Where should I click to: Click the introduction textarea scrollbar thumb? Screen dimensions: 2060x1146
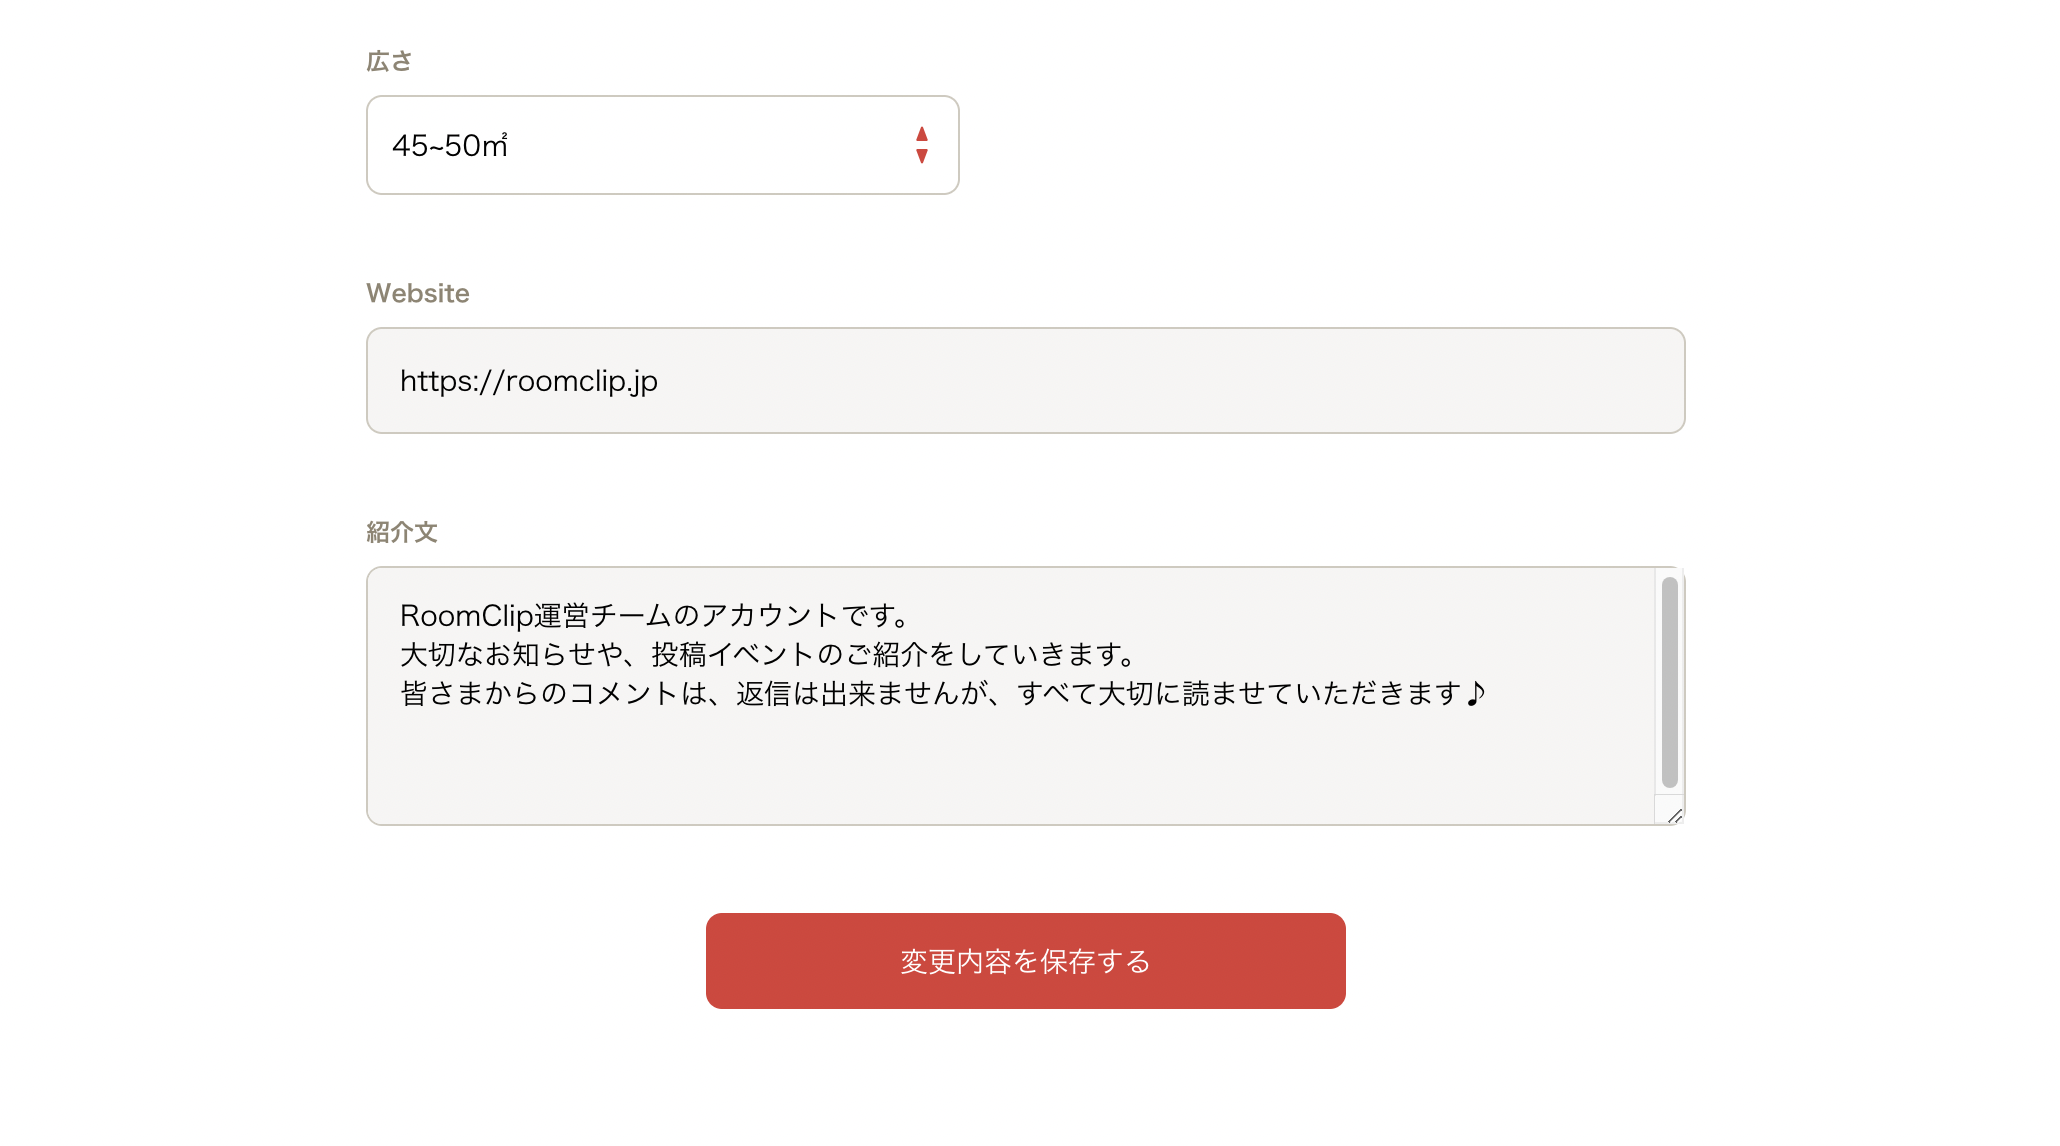click(x=1669, y=682)
